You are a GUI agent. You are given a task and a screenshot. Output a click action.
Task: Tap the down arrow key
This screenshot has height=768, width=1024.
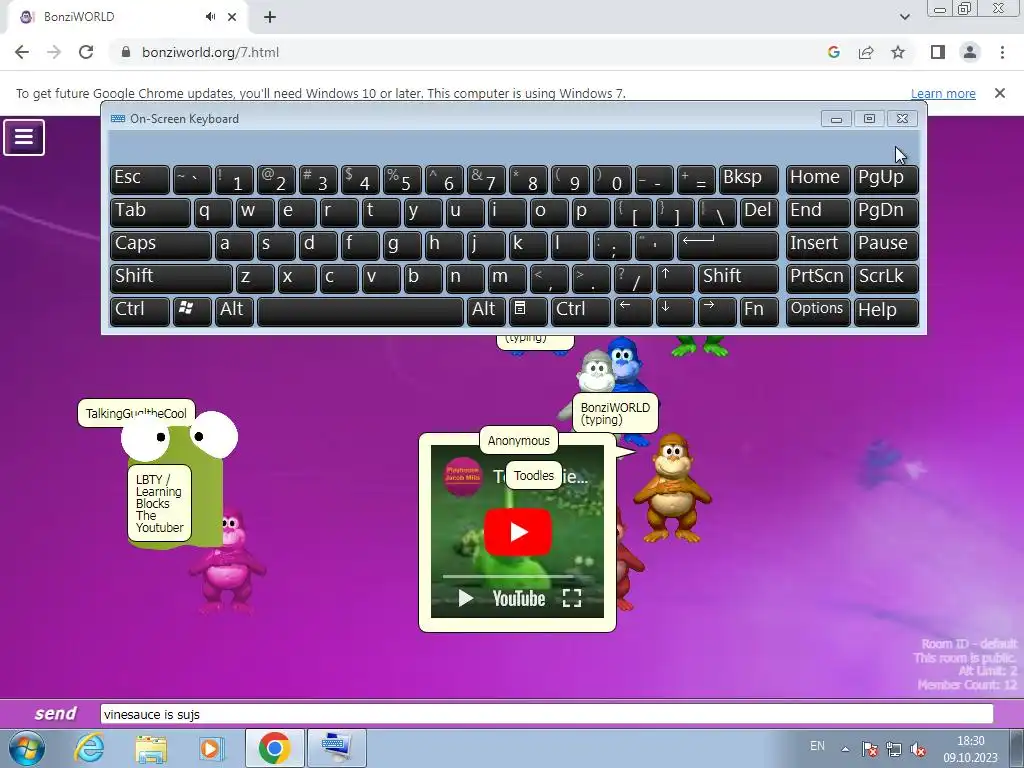675,310
